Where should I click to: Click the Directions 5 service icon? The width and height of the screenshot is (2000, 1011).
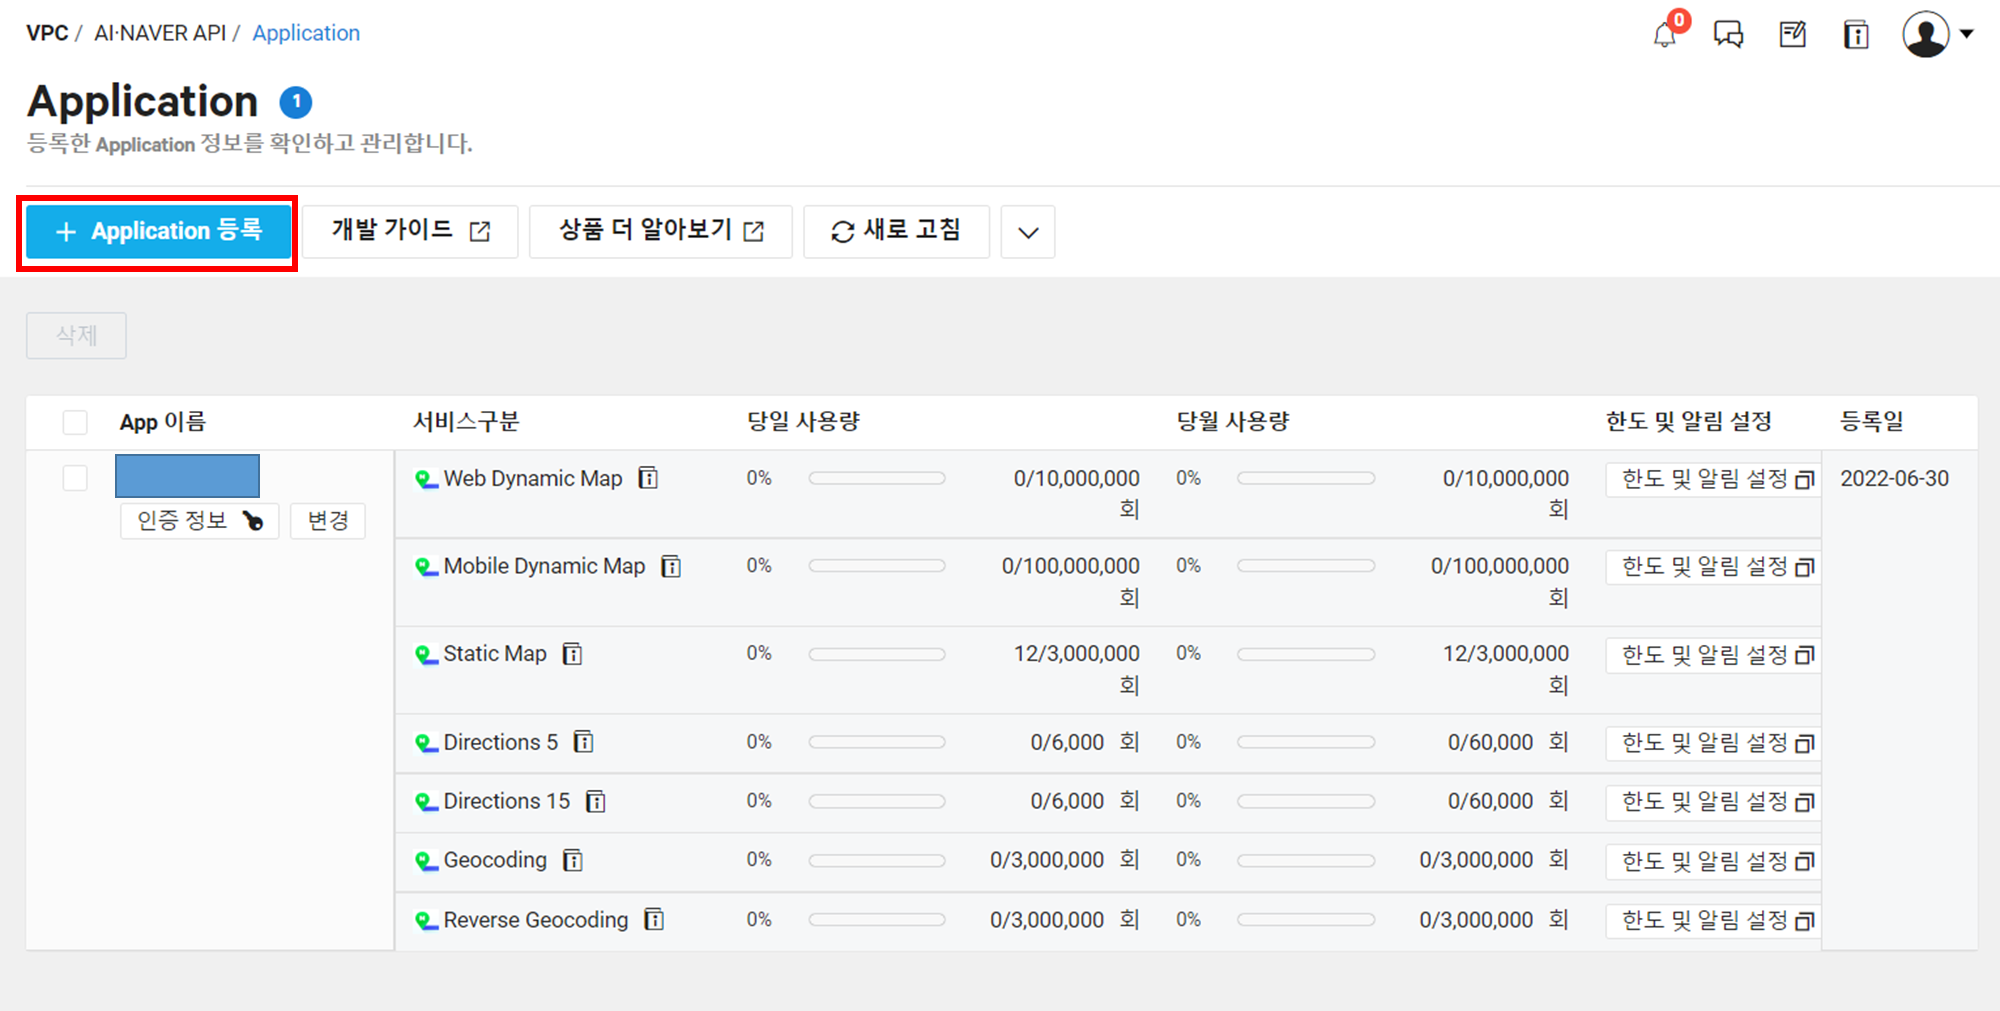click(427, 743)
